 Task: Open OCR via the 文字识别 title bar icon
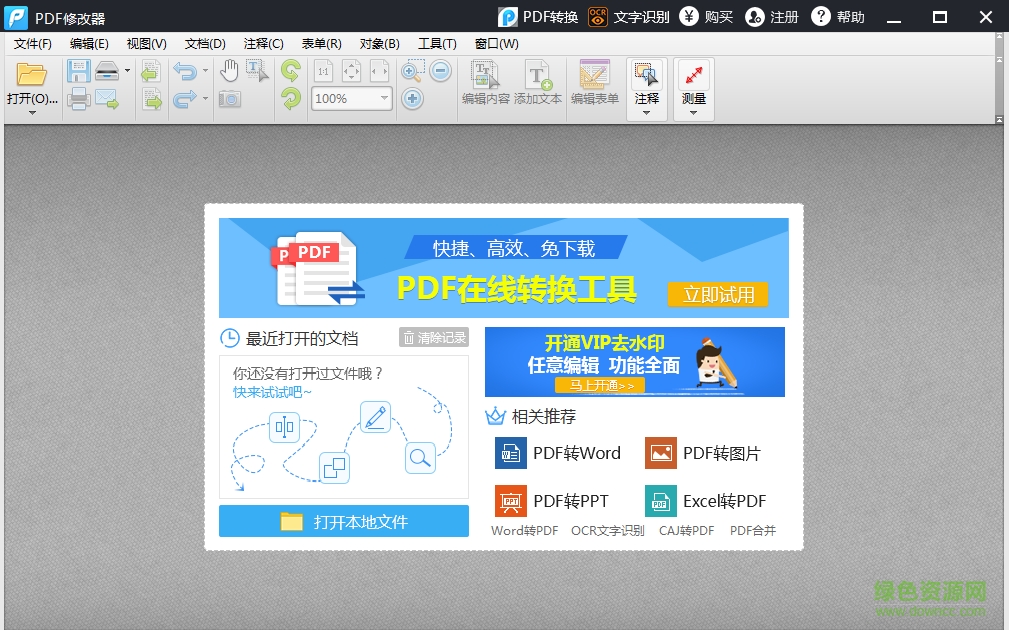[596, 16]
